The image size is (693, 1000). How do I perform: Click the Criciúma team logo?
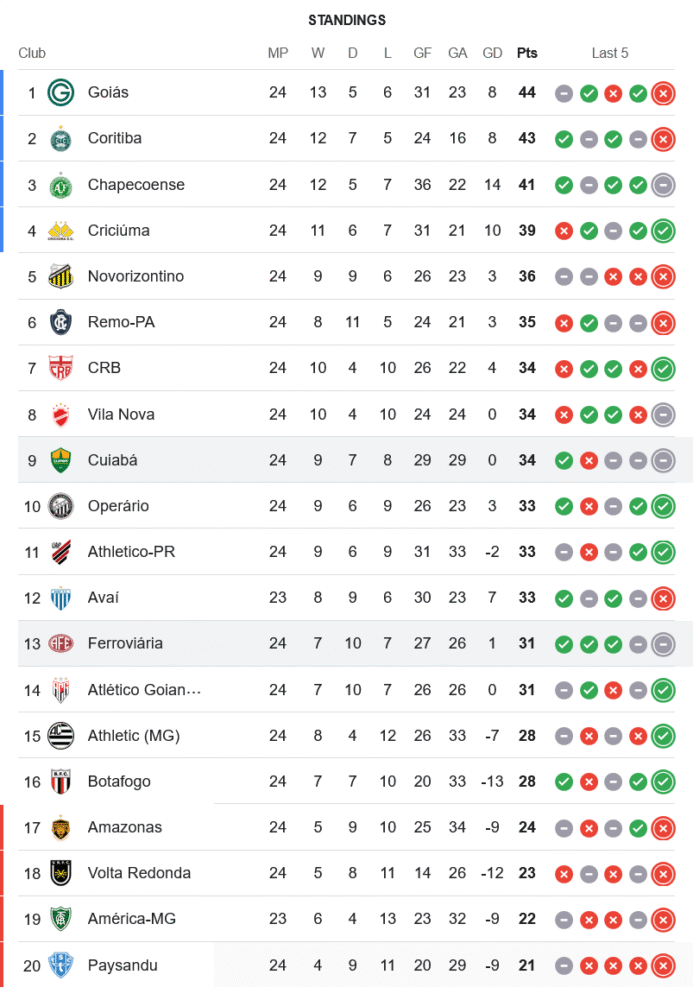click(x=61, y=231)
